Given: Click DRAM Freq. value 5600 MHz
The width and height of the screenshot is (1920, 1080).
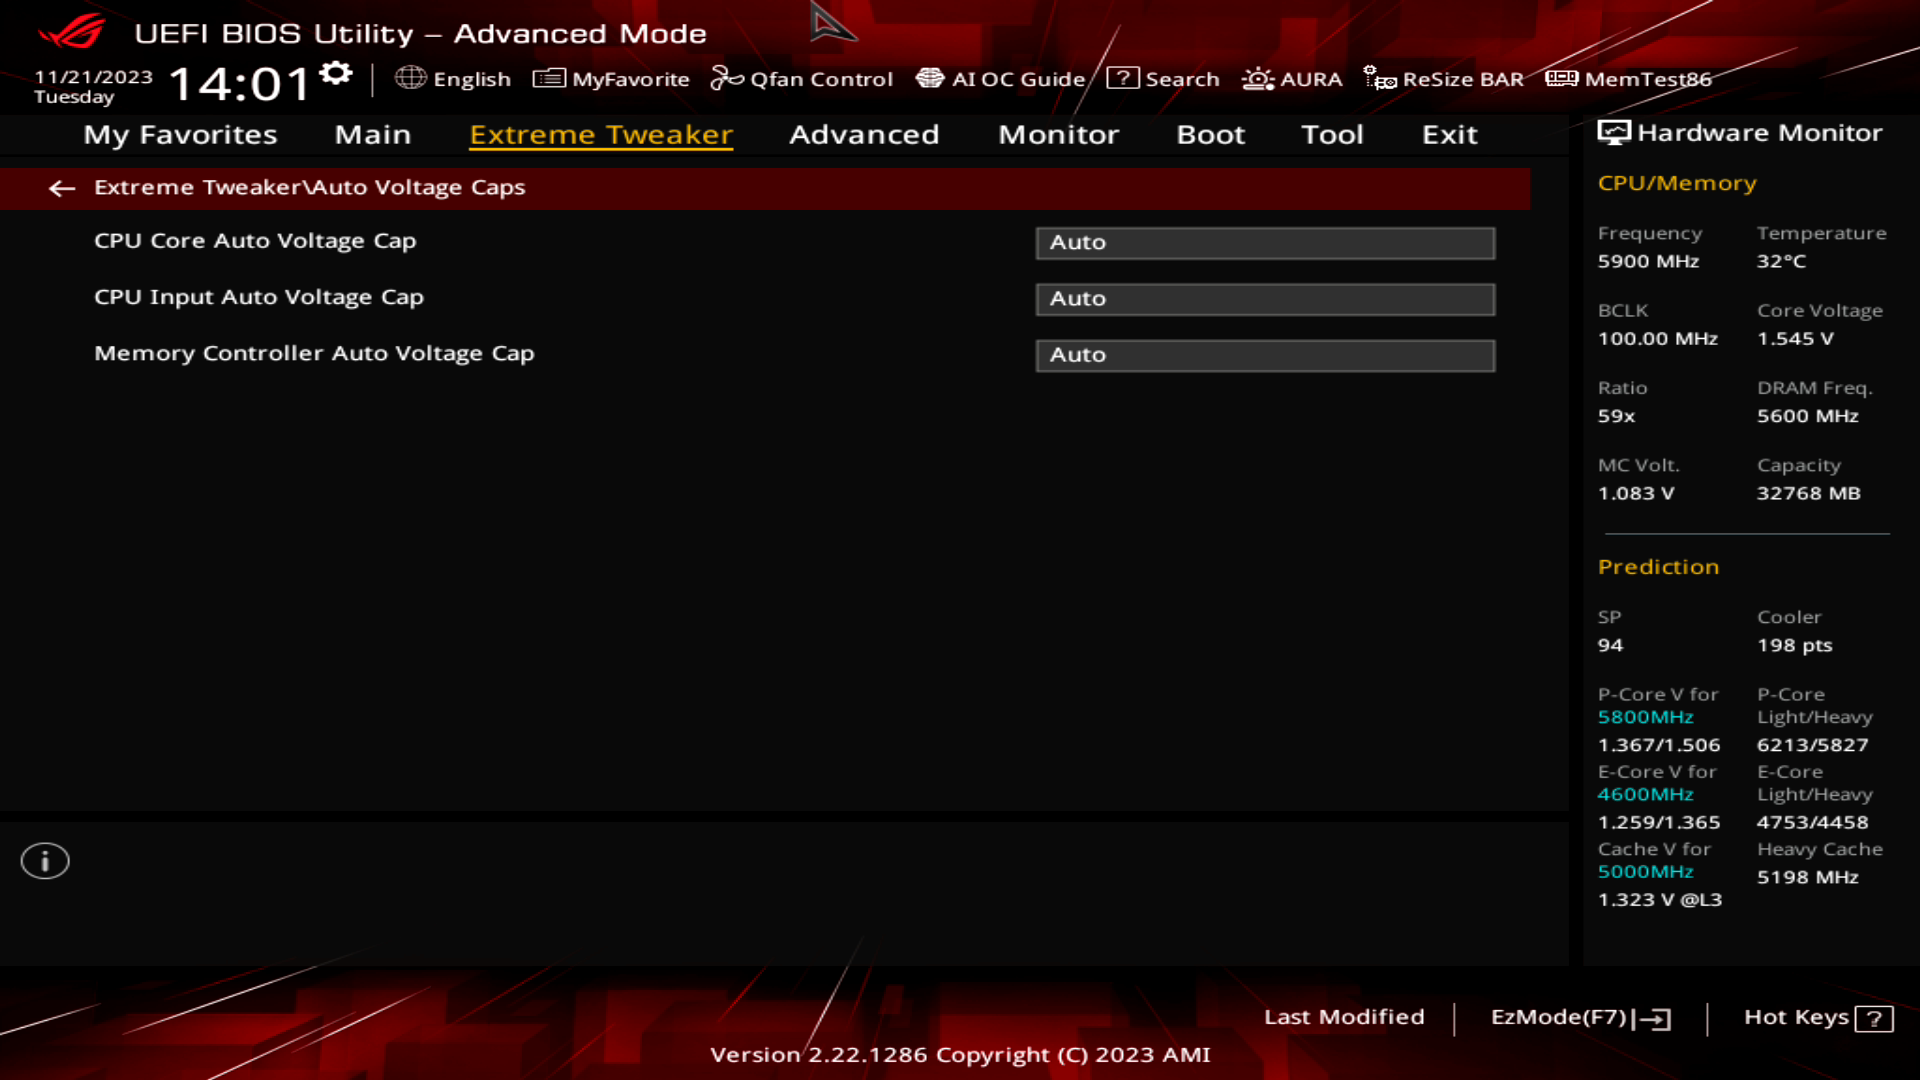Looking at the screenshot, I should coord(1807,416).
